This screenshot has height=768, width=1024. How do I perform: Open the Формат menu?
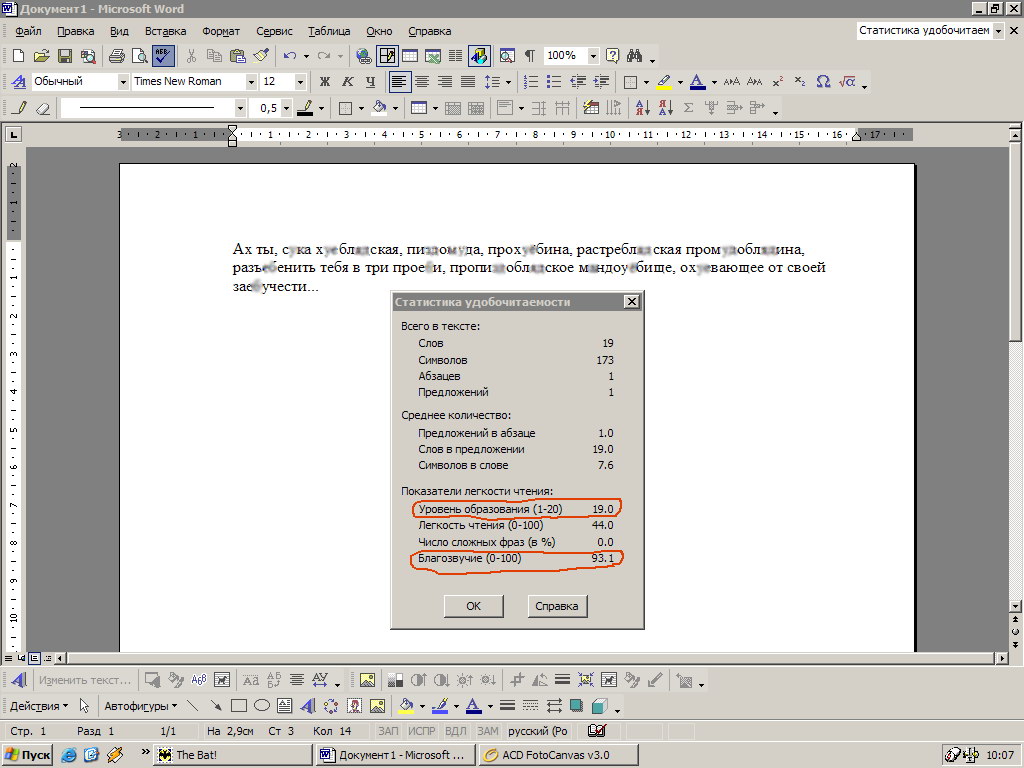click(x=220, y=32)
